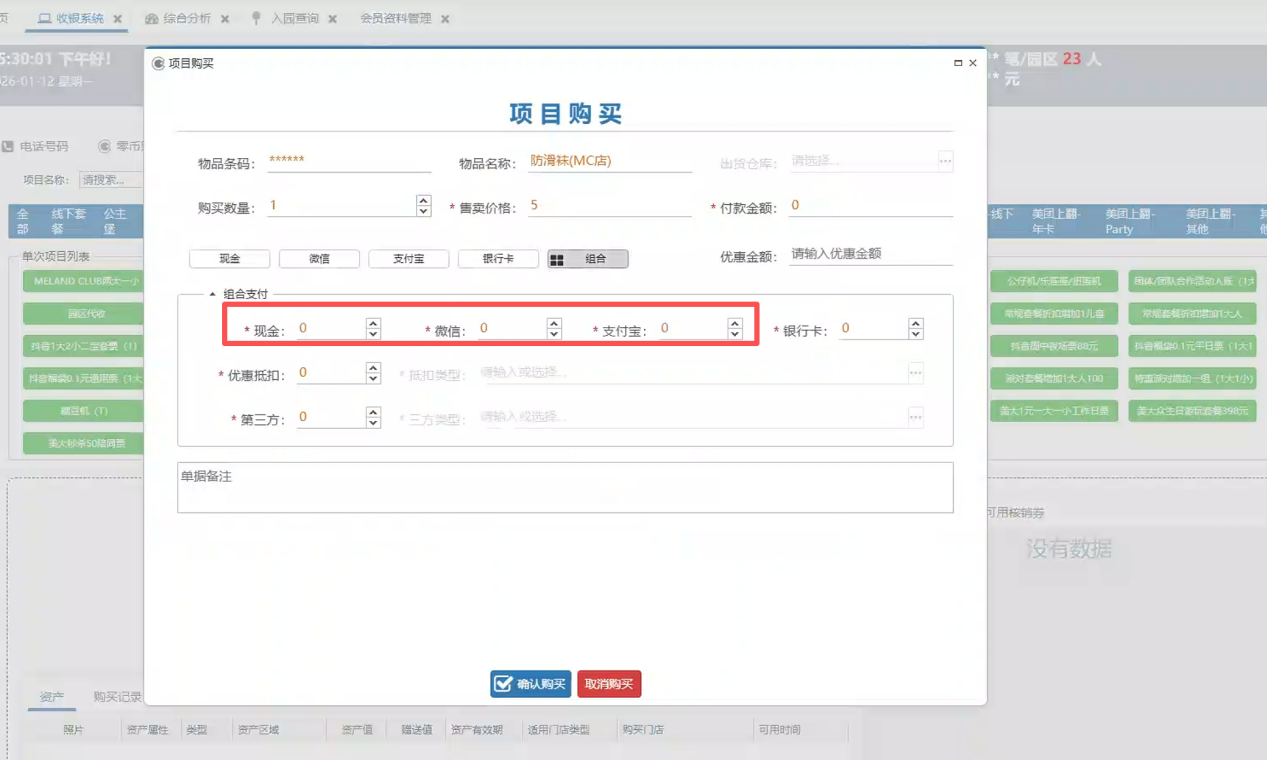The image size is (1267, 760).
Task: Select 支付宝 payment method
Action: pyautogui.click(x=408, y=259)
